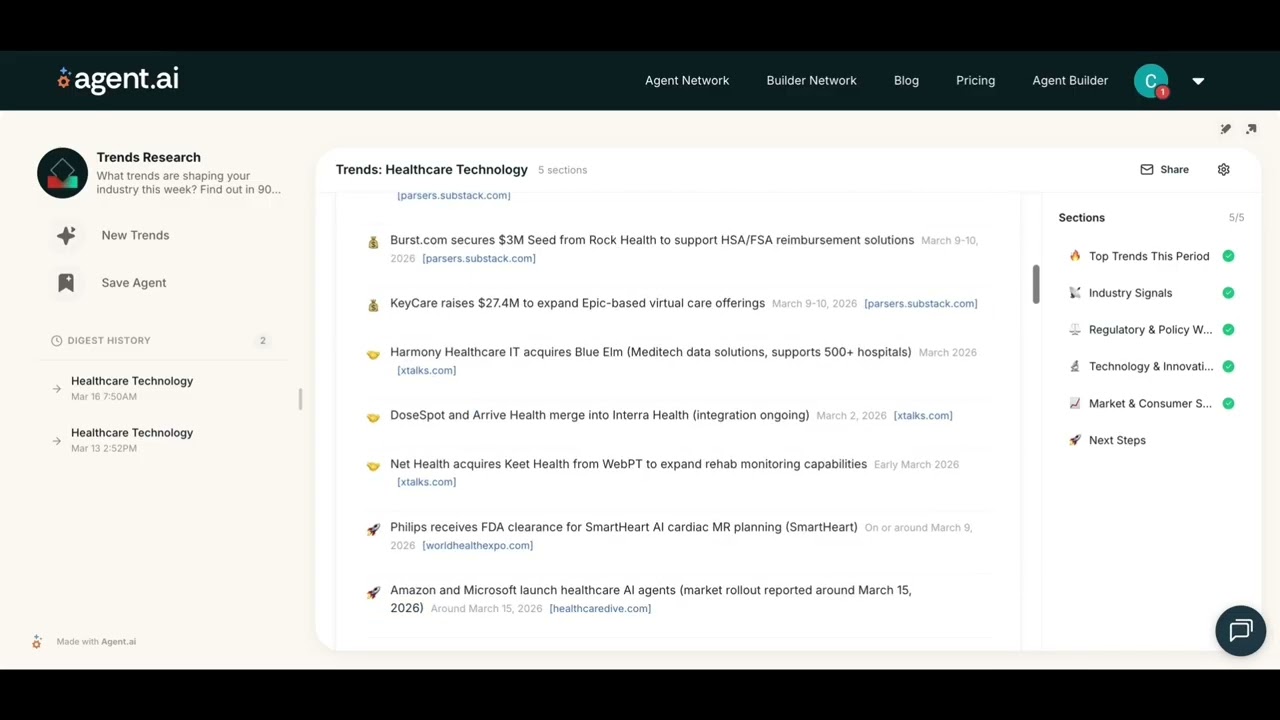Click the Save Agent bookmark icon
The image size is (1280, 720).
[x=66, y=283]
